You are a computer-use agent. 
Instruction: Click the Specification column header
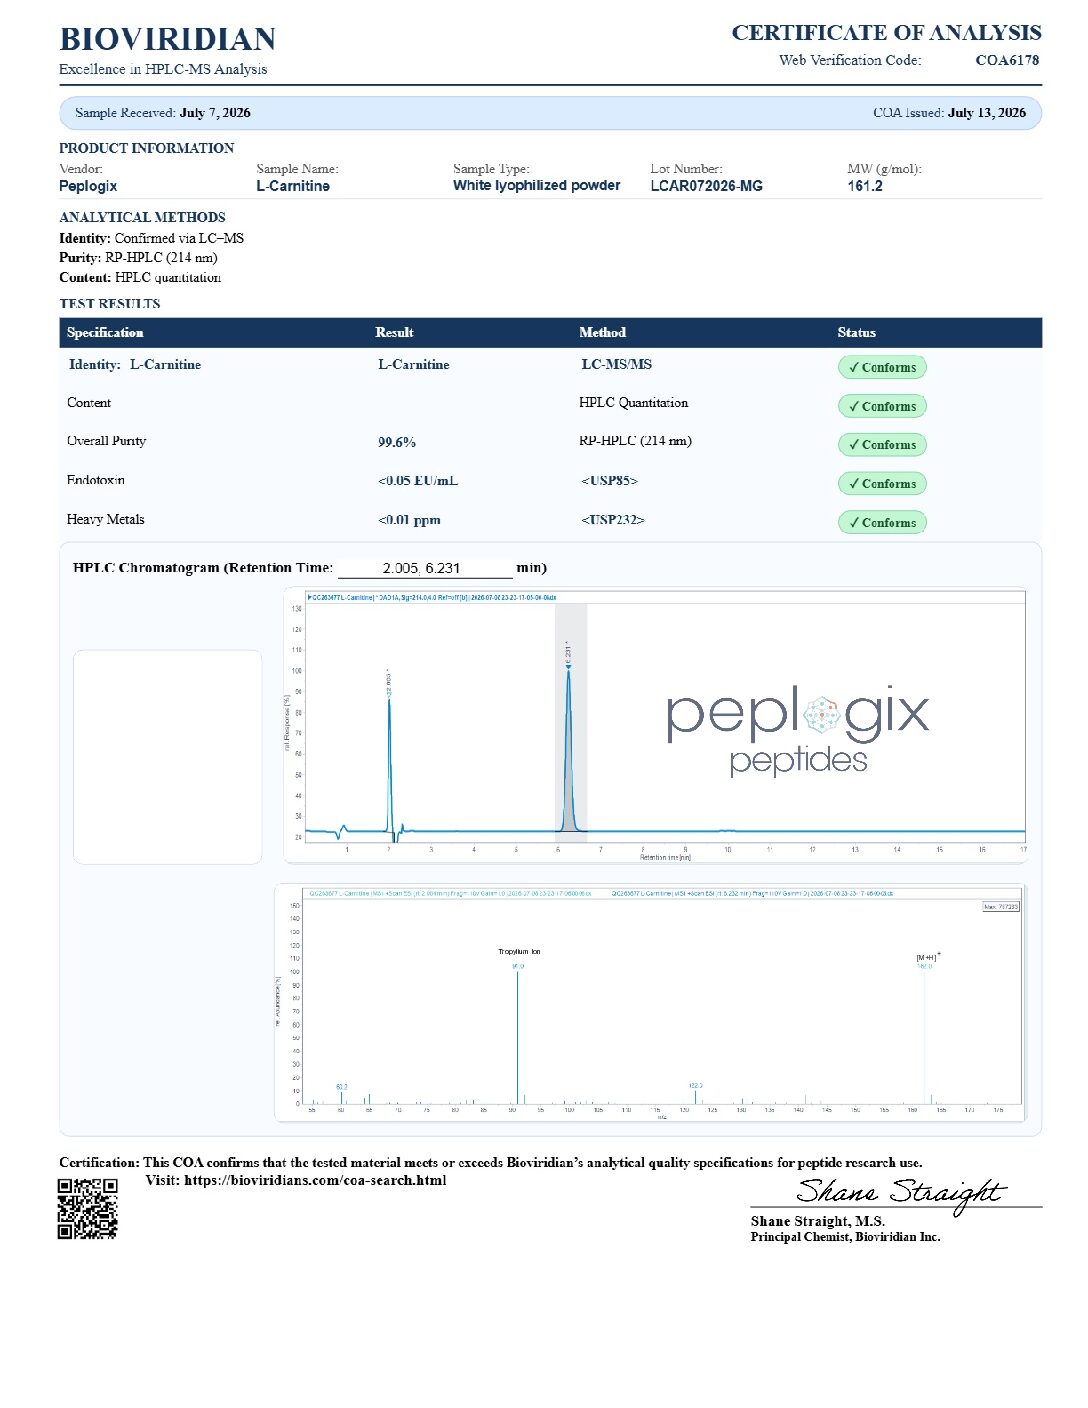[x=105, y=332]
